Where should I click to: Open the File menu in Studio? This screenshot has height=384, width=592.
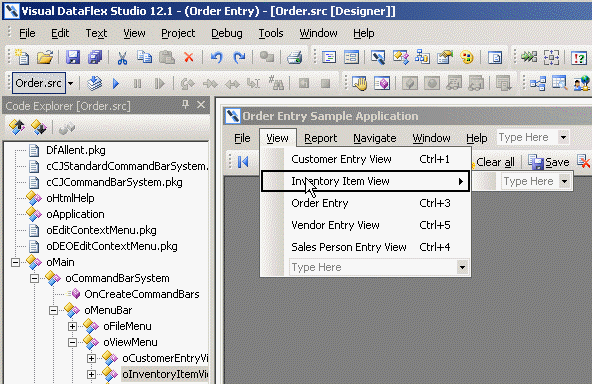tap(27, 33)
